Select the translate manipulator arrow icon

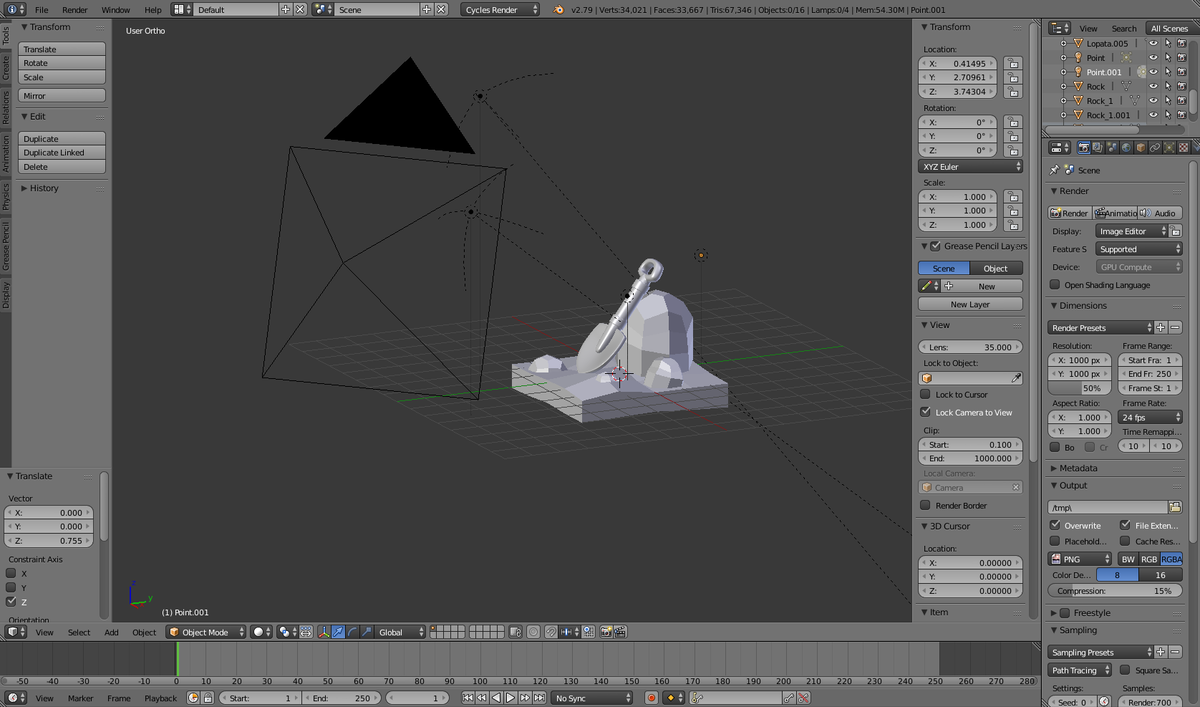tap(338, 632)
